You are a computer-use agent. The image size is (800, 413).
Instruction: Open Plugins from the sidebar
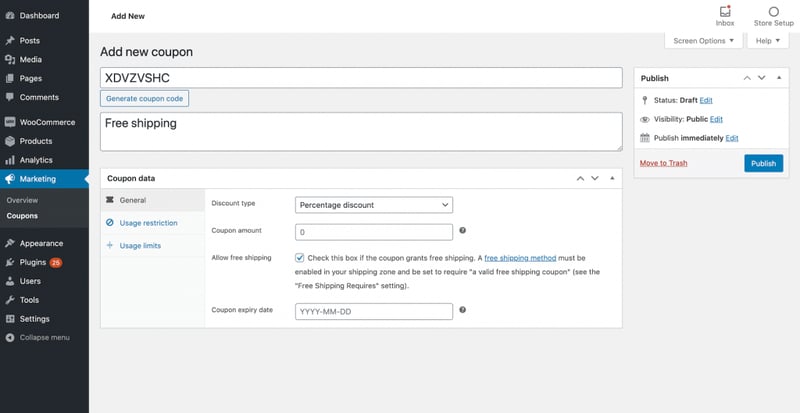(x=40, y=262)
